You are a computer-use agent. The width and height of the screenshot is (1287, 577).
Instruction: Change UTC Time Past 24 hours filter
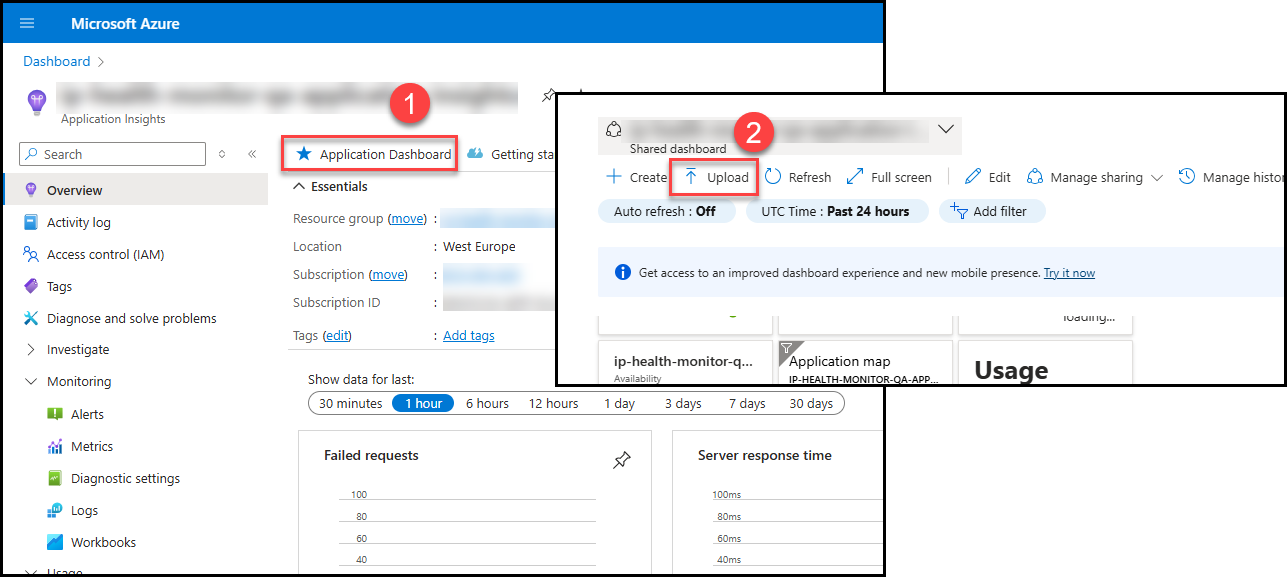pos(837,211)
